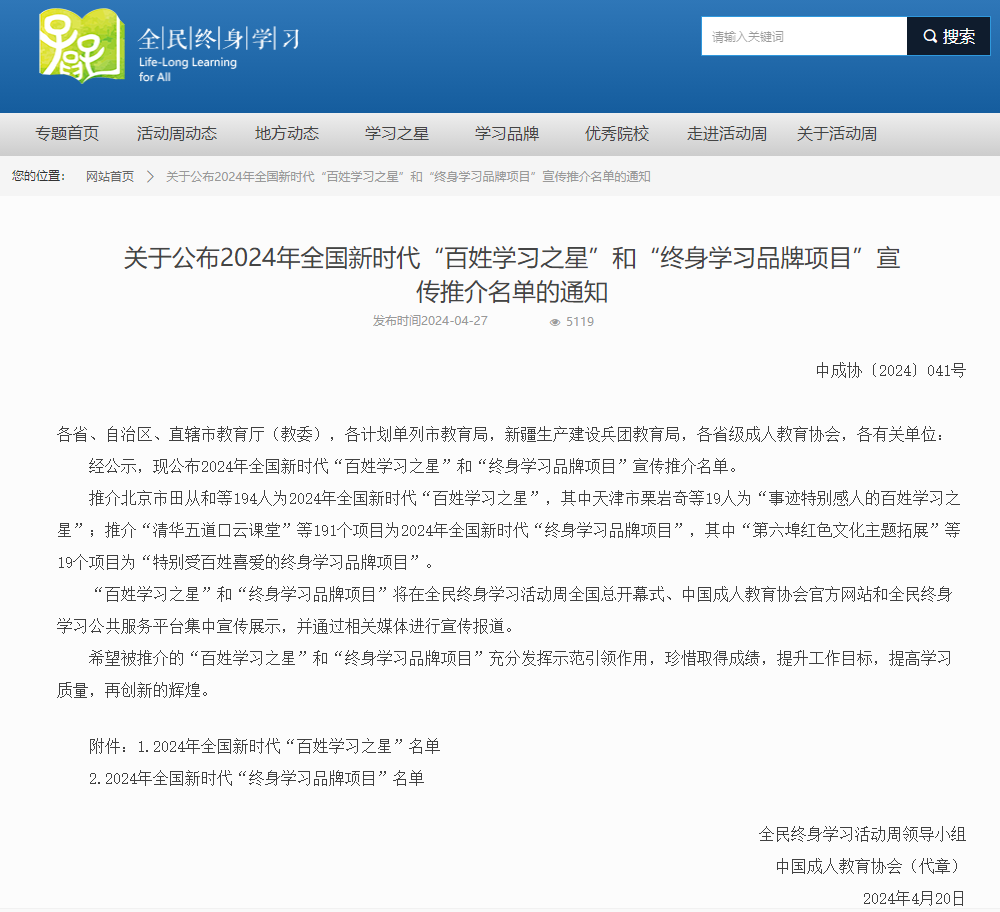Open the 专题首页 menu item

tap(67, 134)
